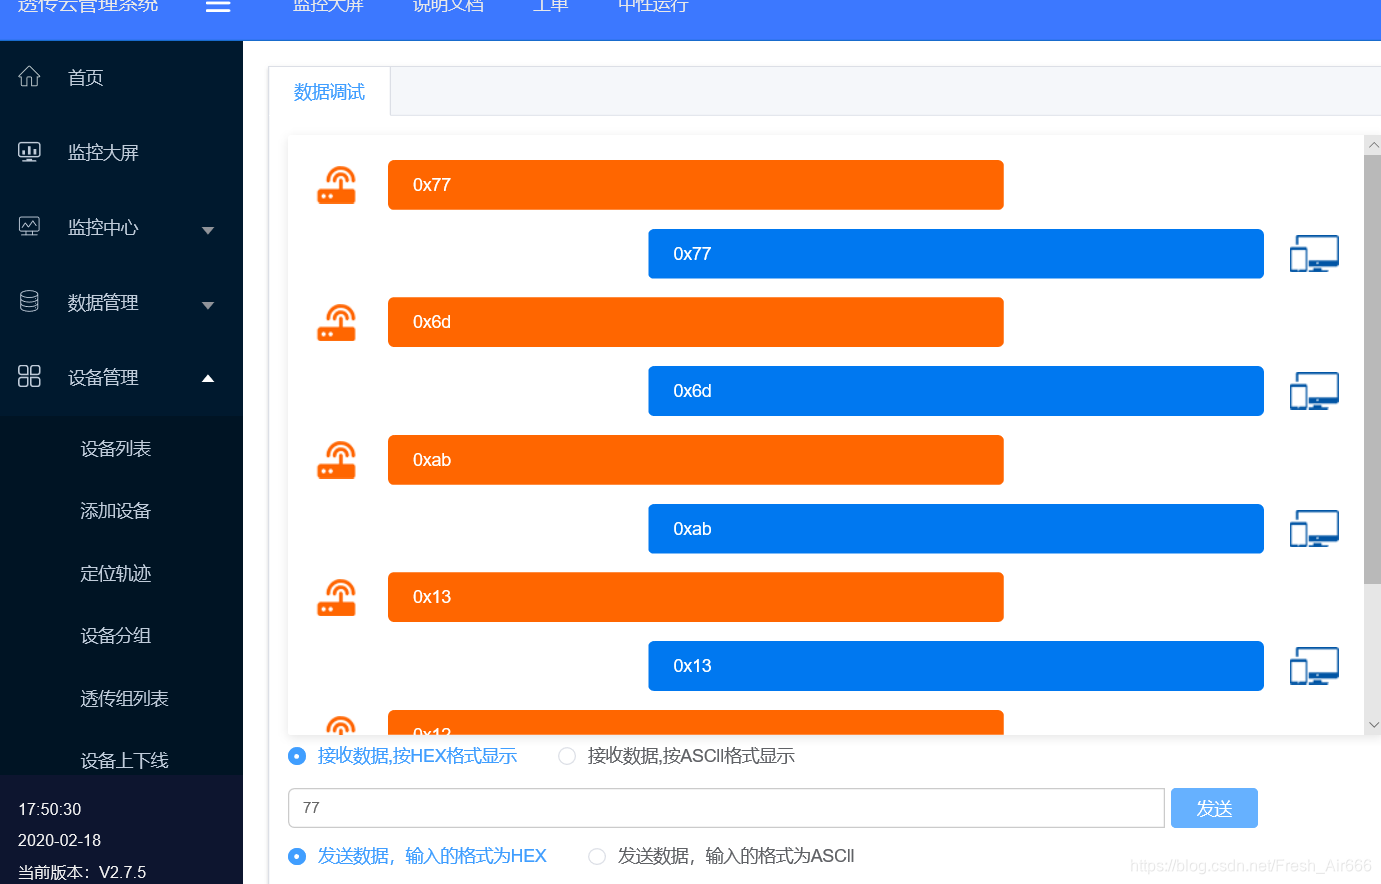Click the database icon beside 数据管理

coord(30,301)
